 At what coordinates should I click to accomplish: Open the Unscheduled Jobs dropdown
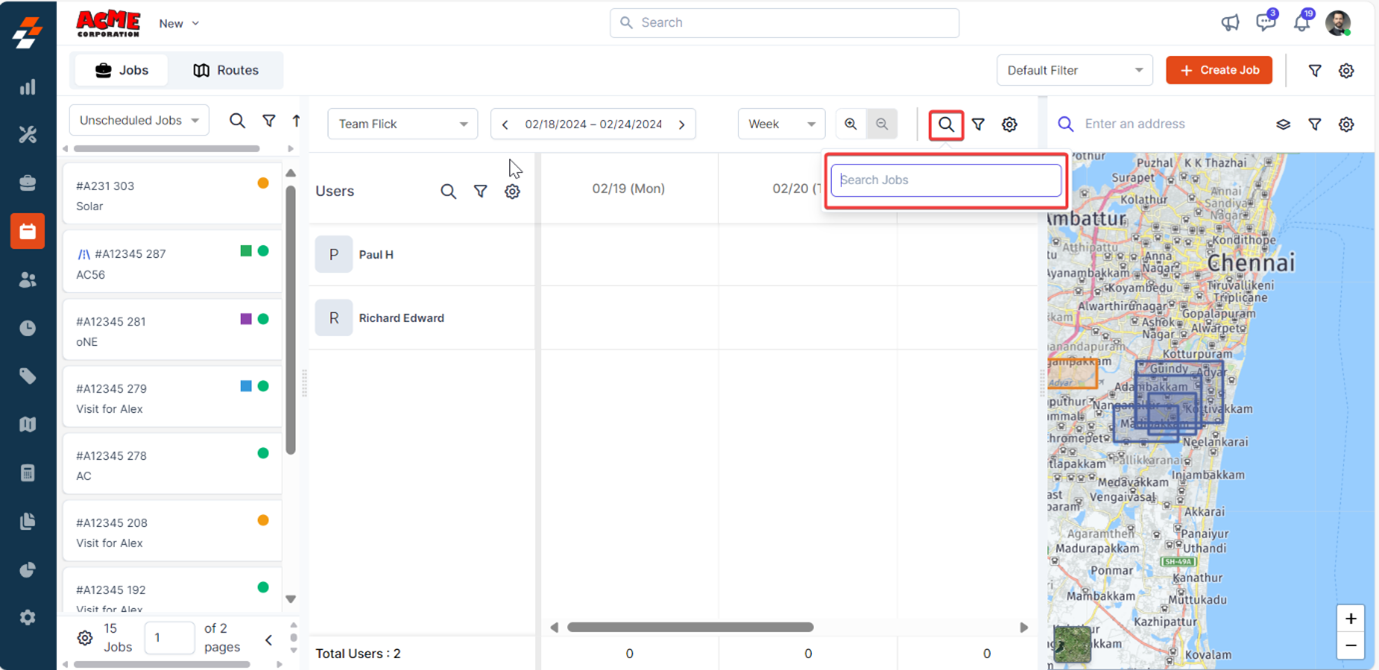139,120
